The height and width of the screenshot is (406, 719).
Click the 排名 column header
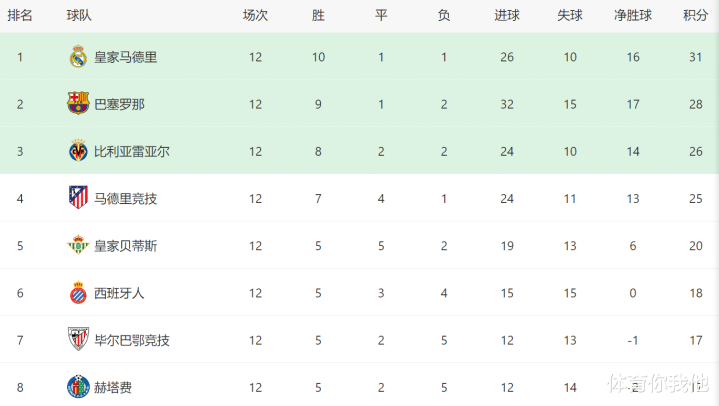[x=20, y=16]
